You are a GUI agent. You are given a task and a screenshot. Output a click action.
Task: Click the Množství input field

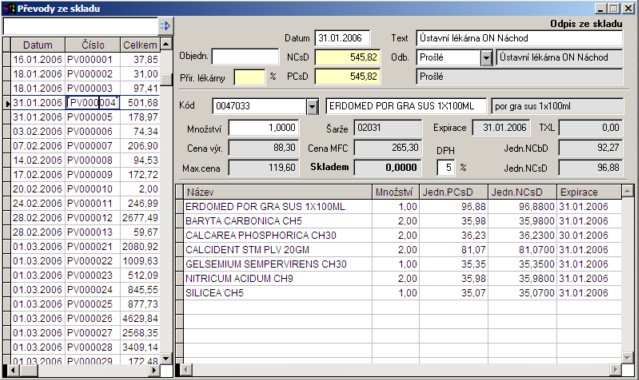(x=264, y=128)
